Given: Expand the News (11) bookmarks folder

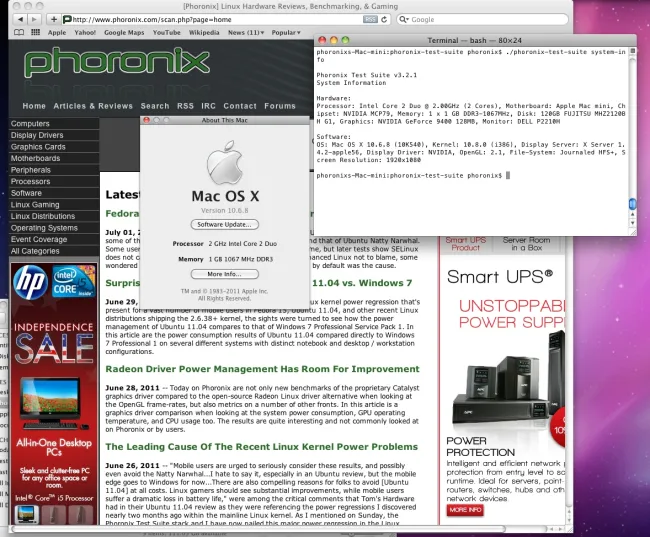Looking at the screenshot, I should (246, 32).
